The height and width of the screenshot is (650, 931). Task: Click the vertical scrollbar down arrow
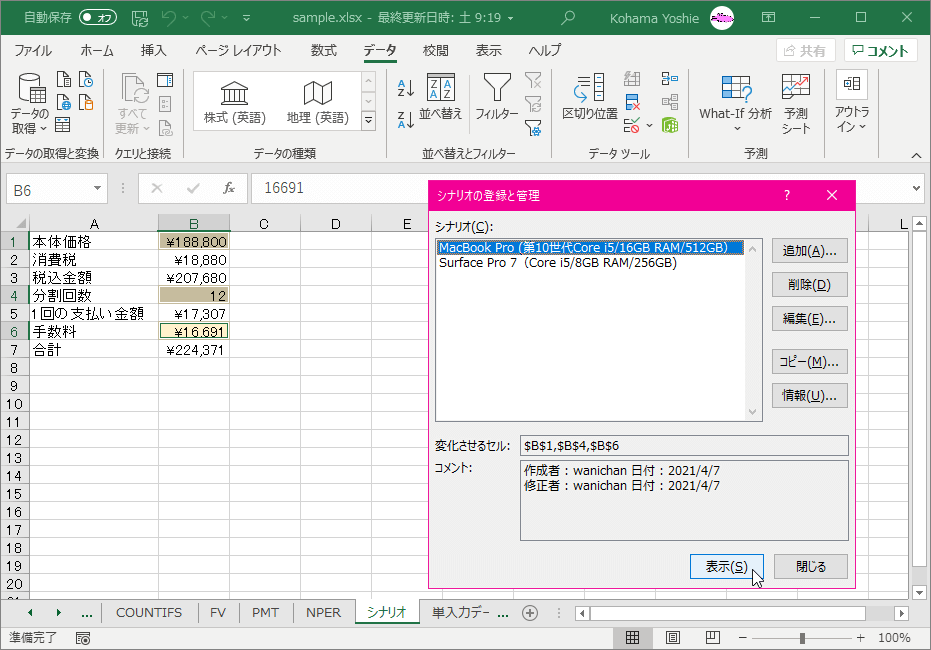pyautogui.click(x=919, y=592)
